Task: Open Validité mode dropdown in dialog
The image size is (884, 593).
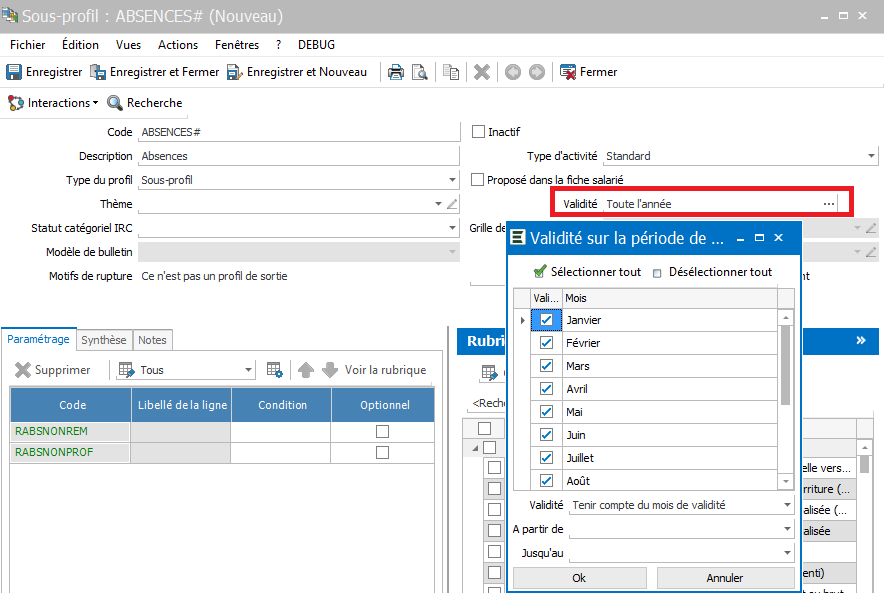Action: point(788,505)
